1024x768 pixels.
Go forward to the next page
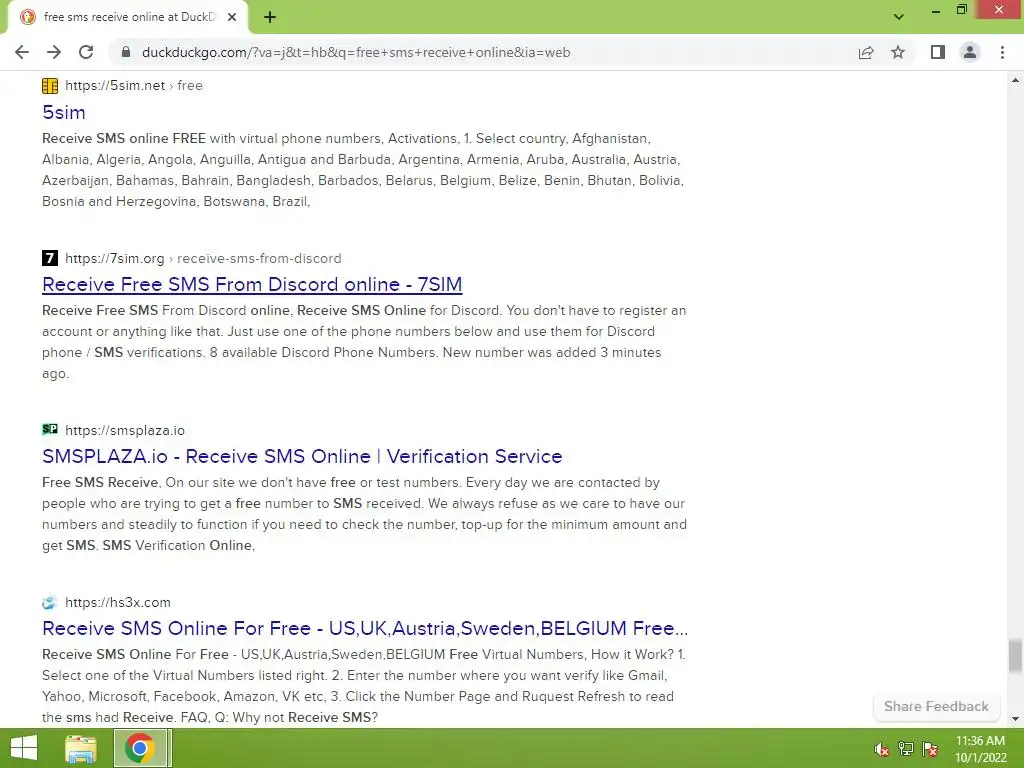[x=54, y=52]
